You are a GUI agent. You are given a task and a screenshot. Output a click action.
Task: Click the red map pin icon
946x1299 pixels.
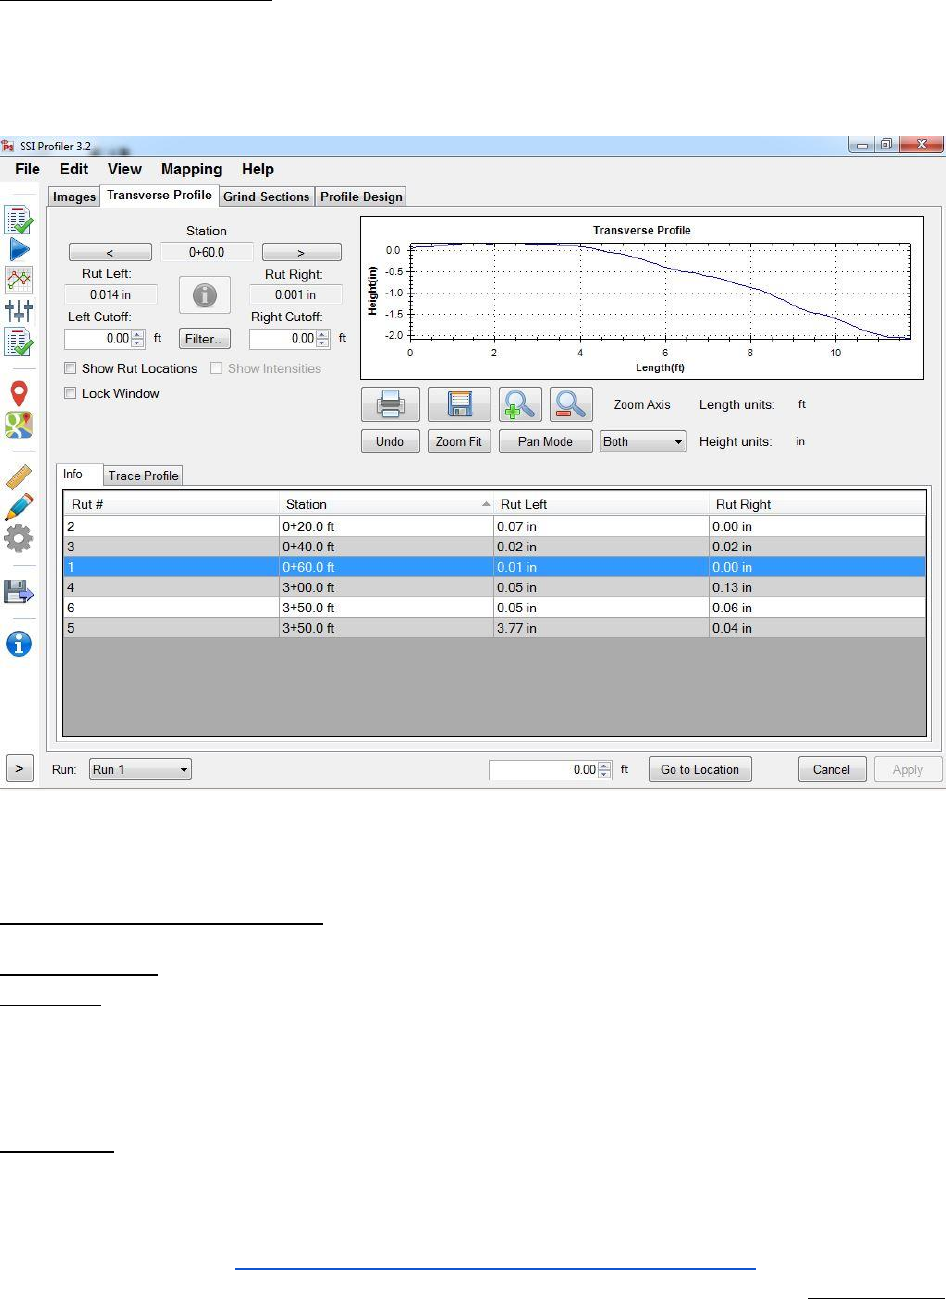point(19,393)
